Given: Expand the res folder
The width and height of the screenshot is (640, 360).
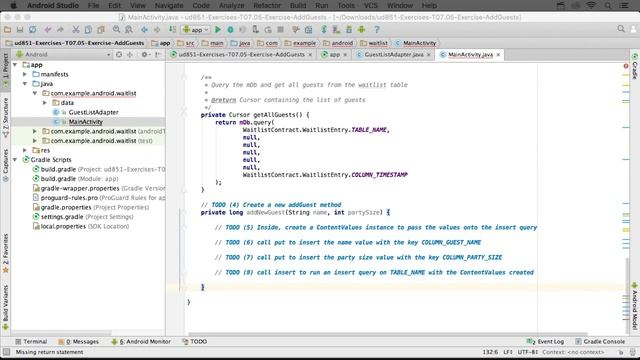Looking at the screenshot, I should 25,150.
